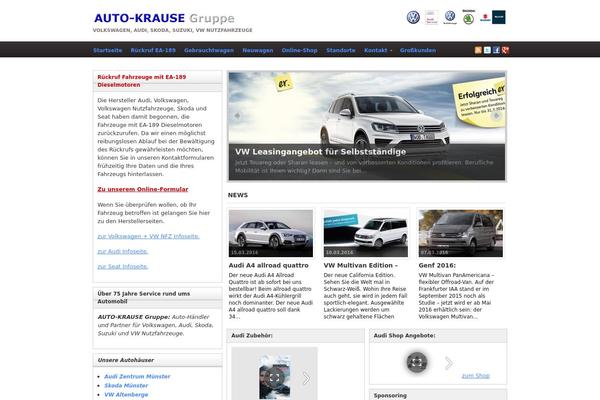The width and height of the screenshot is (600, 400).
Task: Open zur Seat Infoseite link
Action: 123,266
